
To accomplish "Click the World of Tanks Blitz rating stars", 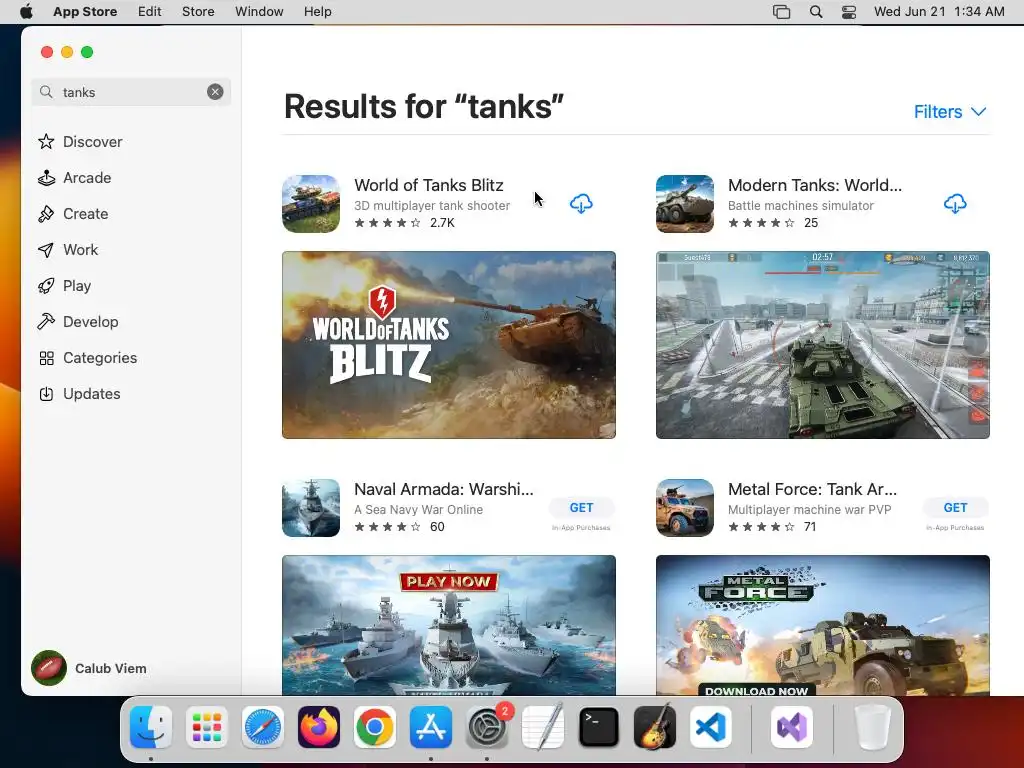I will click(x=387, y=223).
